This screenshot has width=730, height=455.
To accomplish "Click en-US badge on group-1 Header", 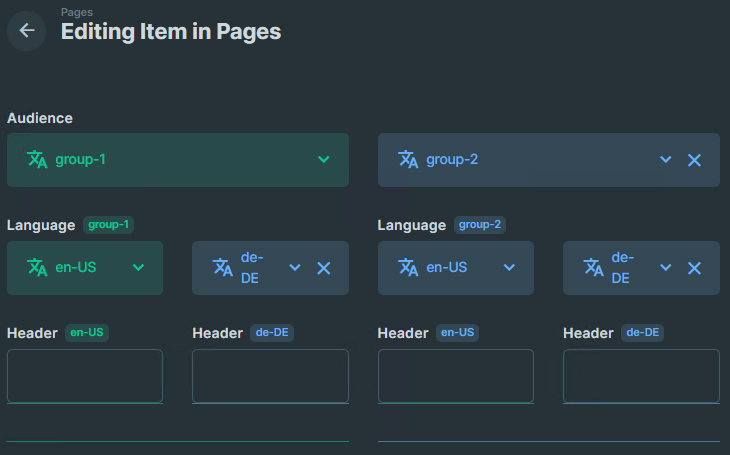I will click(x=87, y=333).
